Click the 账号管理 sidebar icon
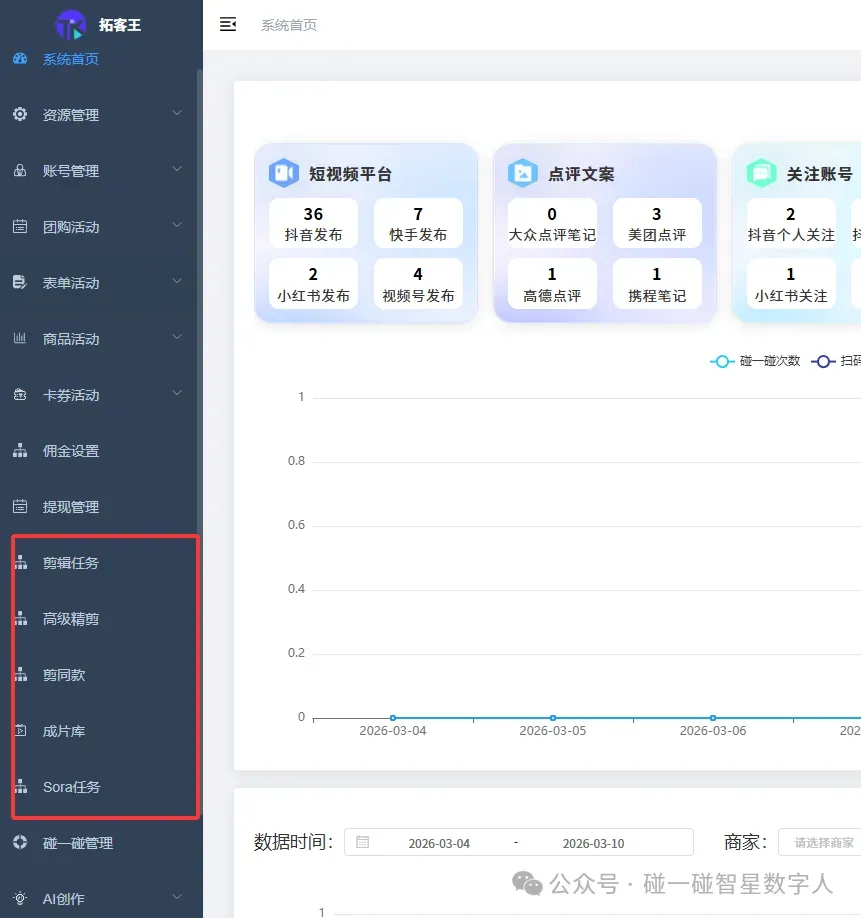The height and width of the screenshot is (918, 861). pos(19,170)
